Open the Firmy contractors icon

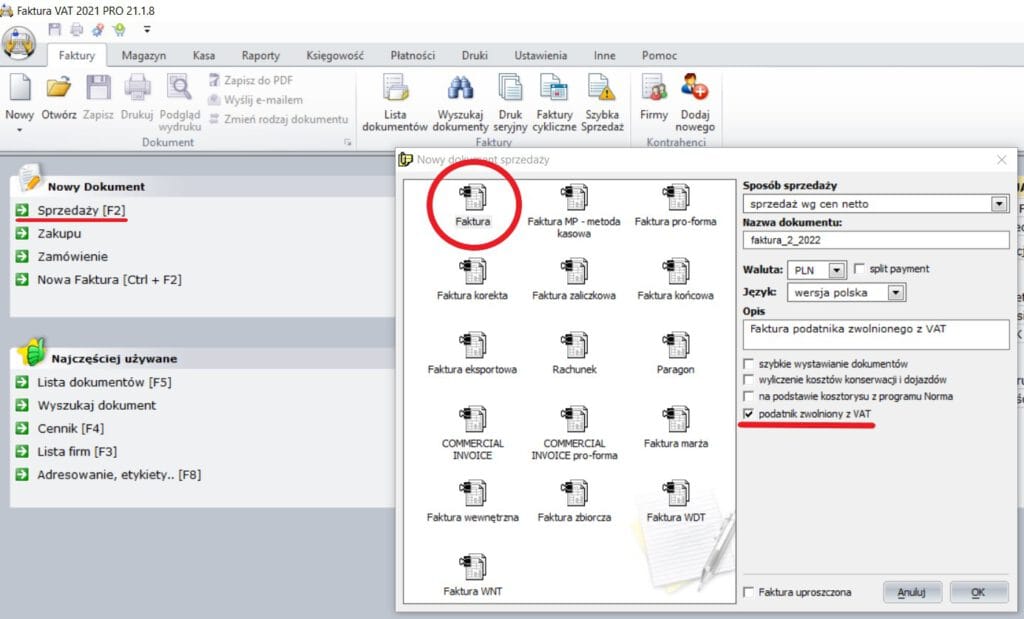tap(654, 92)
